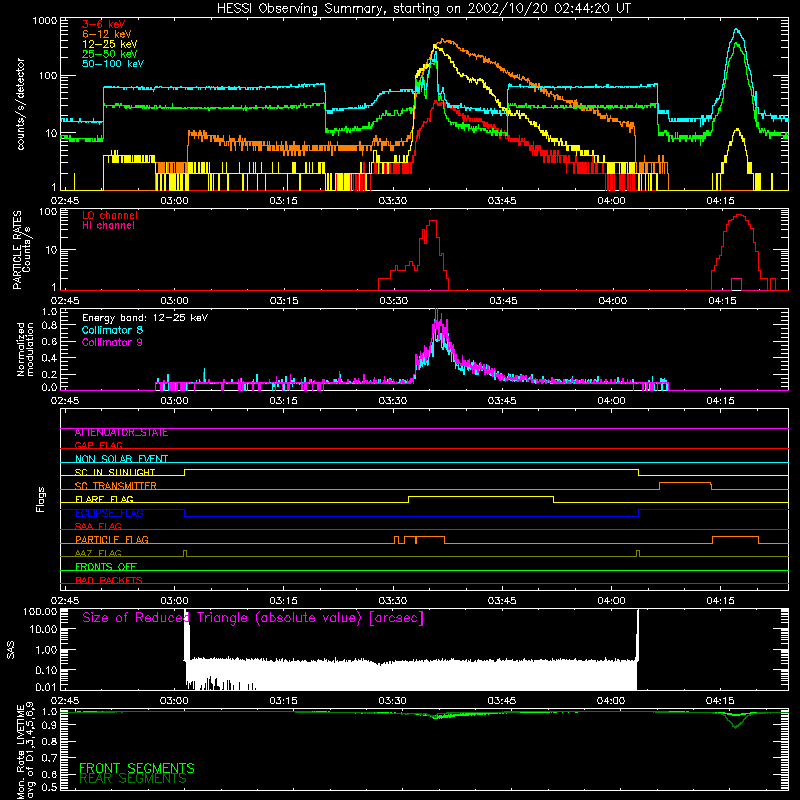Click the FLARE_FLAG label
Image resolution: width=800 pixels, height=800 pixels.
[104, 499]
